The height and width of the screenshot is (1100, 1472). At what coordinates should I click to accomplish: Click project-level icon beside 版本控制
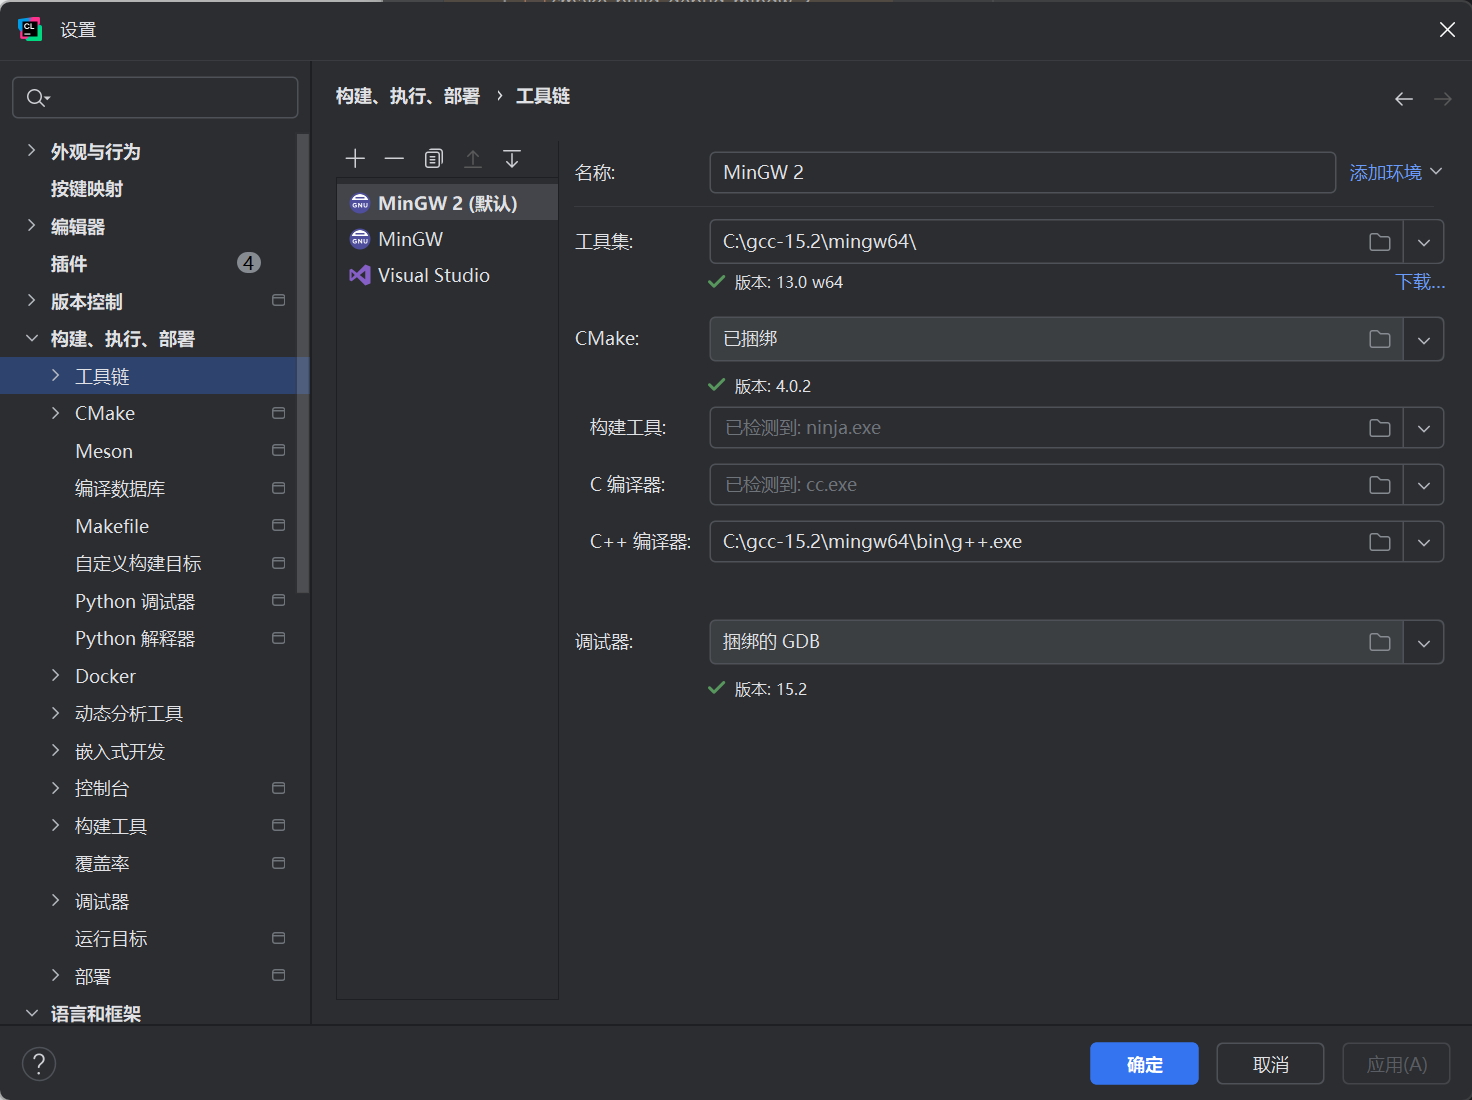(279, 301)
